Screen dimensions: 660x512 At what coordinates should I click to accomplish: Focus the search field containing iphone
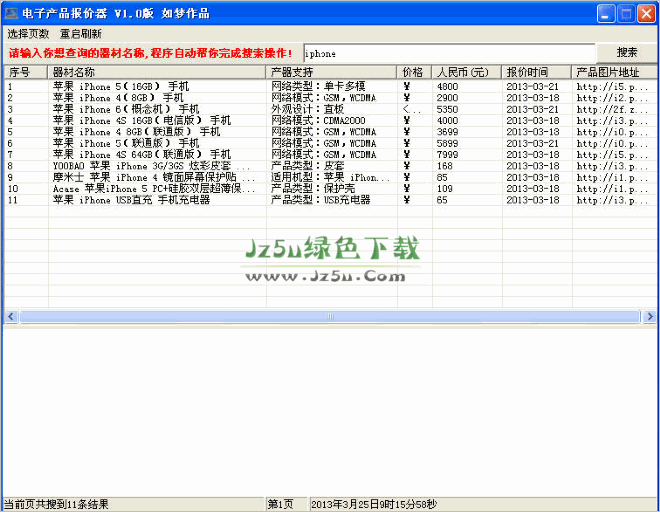point(449,53)
